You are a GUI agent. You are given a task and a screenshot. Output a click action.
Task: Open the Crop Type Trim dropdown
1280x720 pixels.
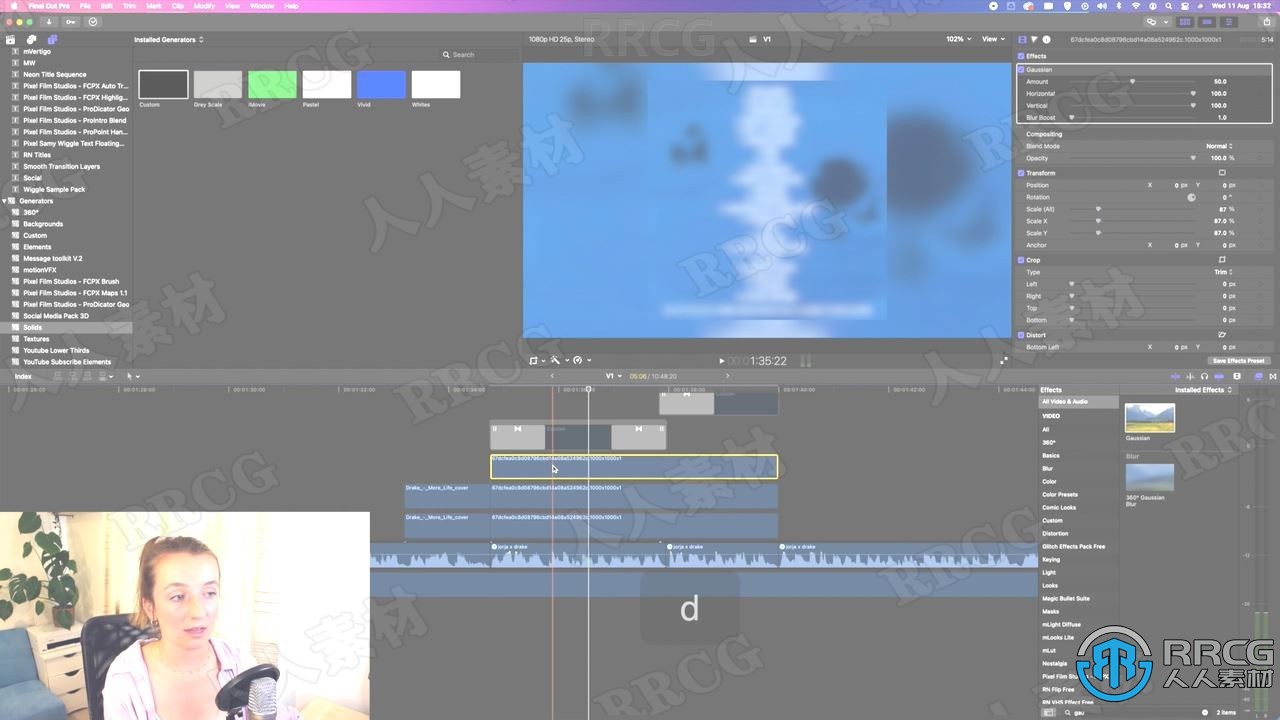(1223, 272)
